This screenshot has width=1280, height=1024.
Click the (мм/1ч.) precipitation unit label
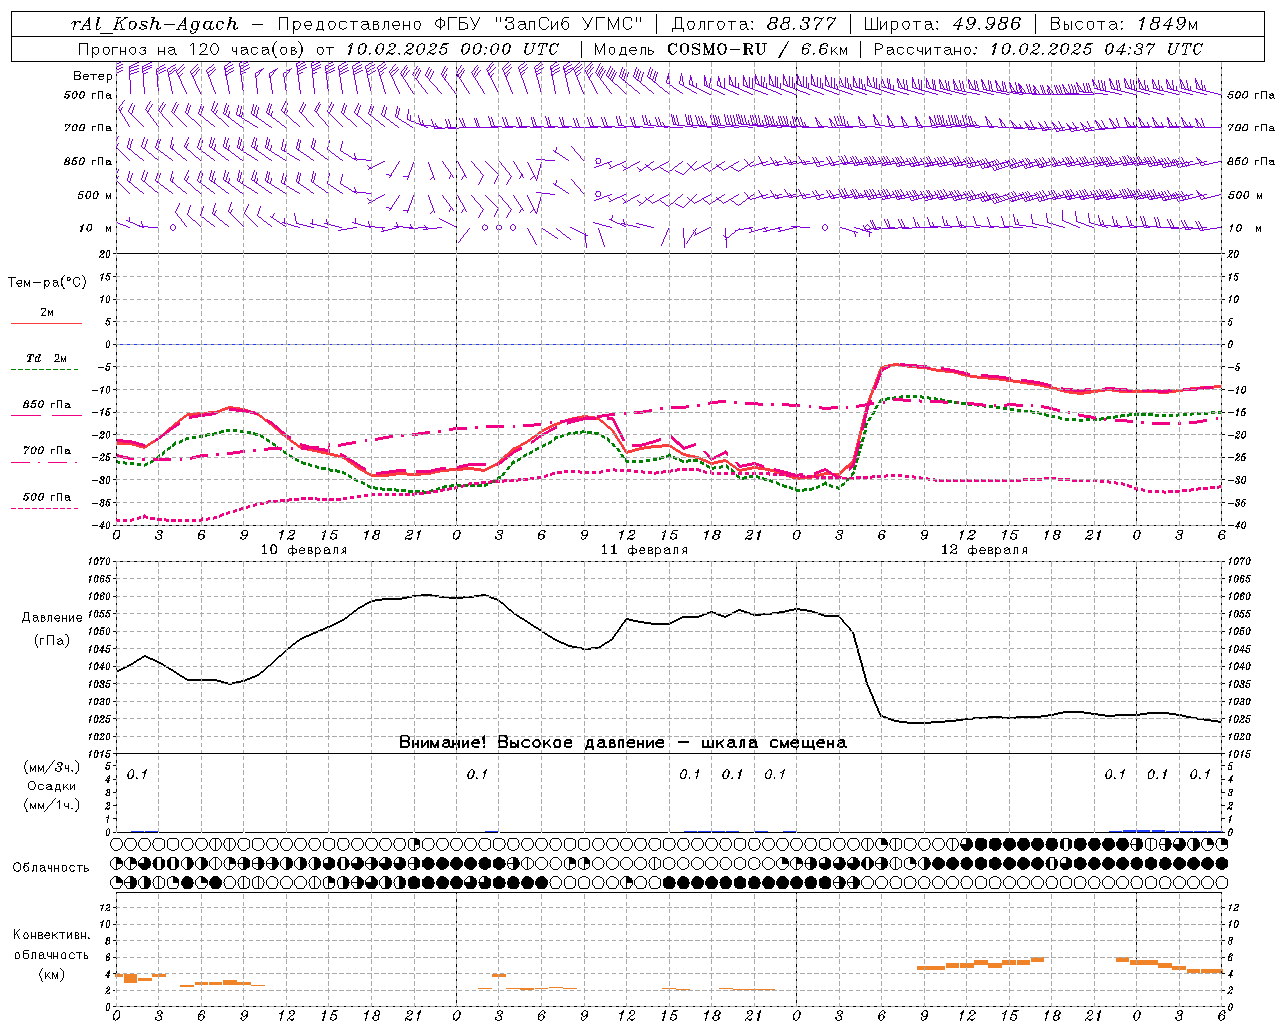[52, 805]
